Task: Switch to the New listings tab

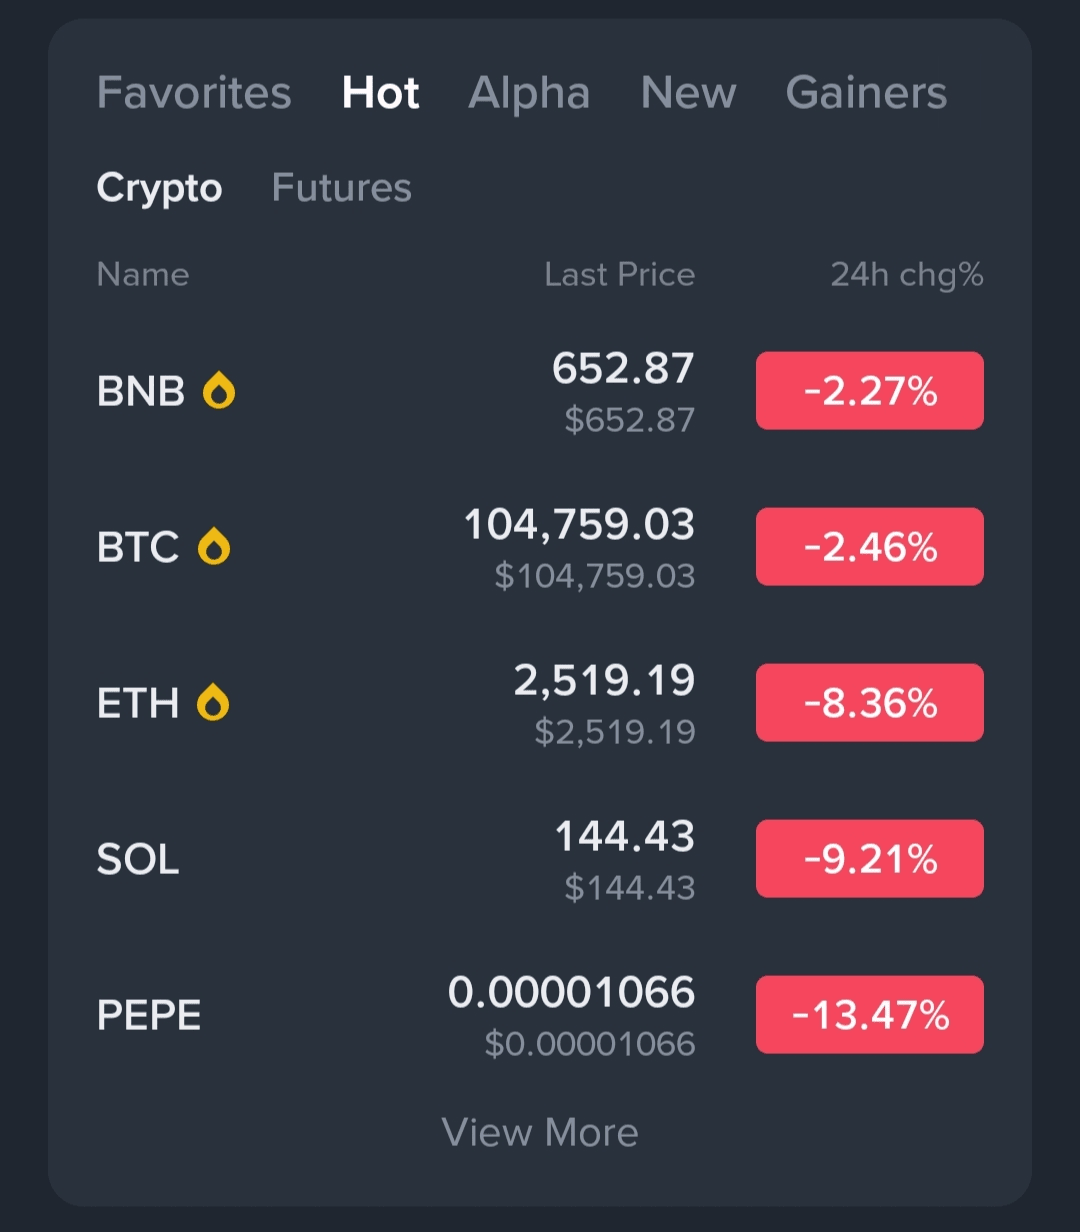Action: [688, 93]
